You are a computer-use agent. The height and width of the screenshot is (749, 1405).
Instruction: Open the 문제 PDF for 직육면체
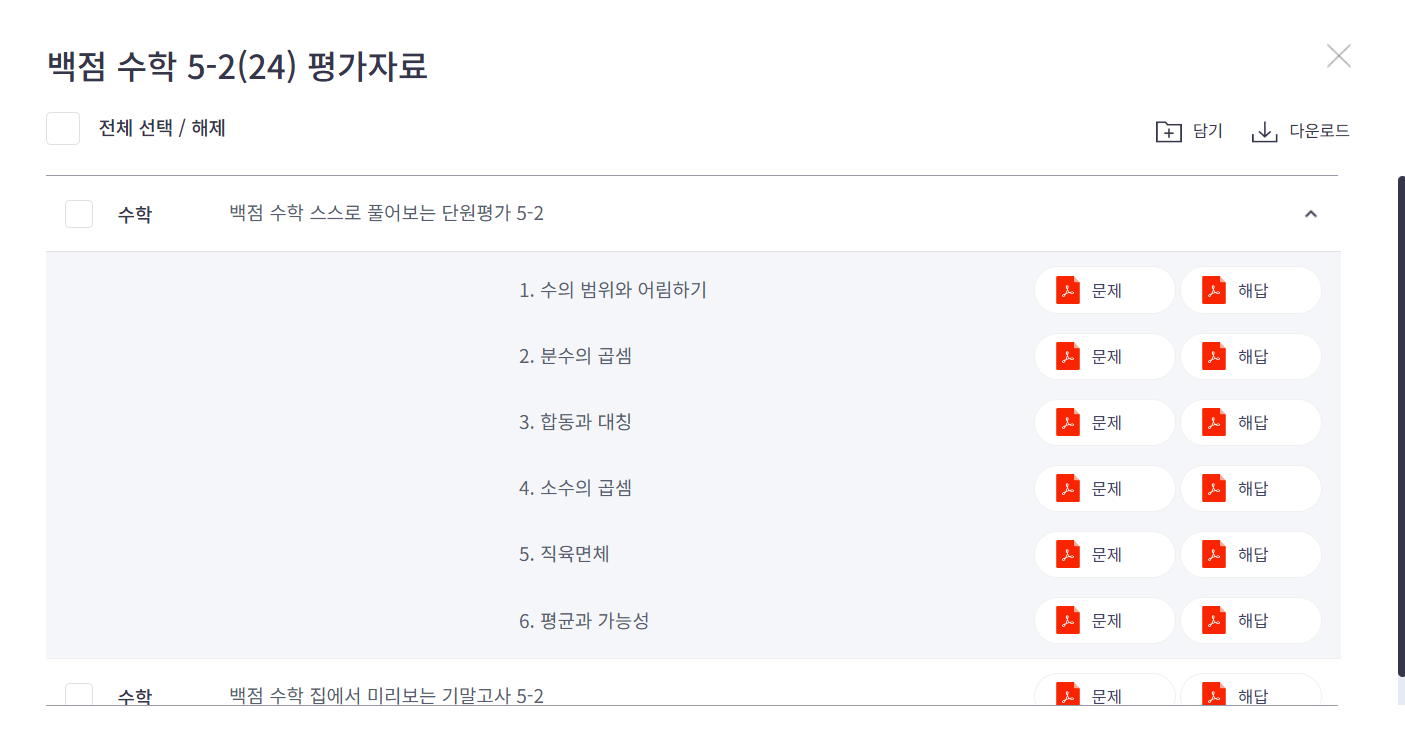point(1104,554)
